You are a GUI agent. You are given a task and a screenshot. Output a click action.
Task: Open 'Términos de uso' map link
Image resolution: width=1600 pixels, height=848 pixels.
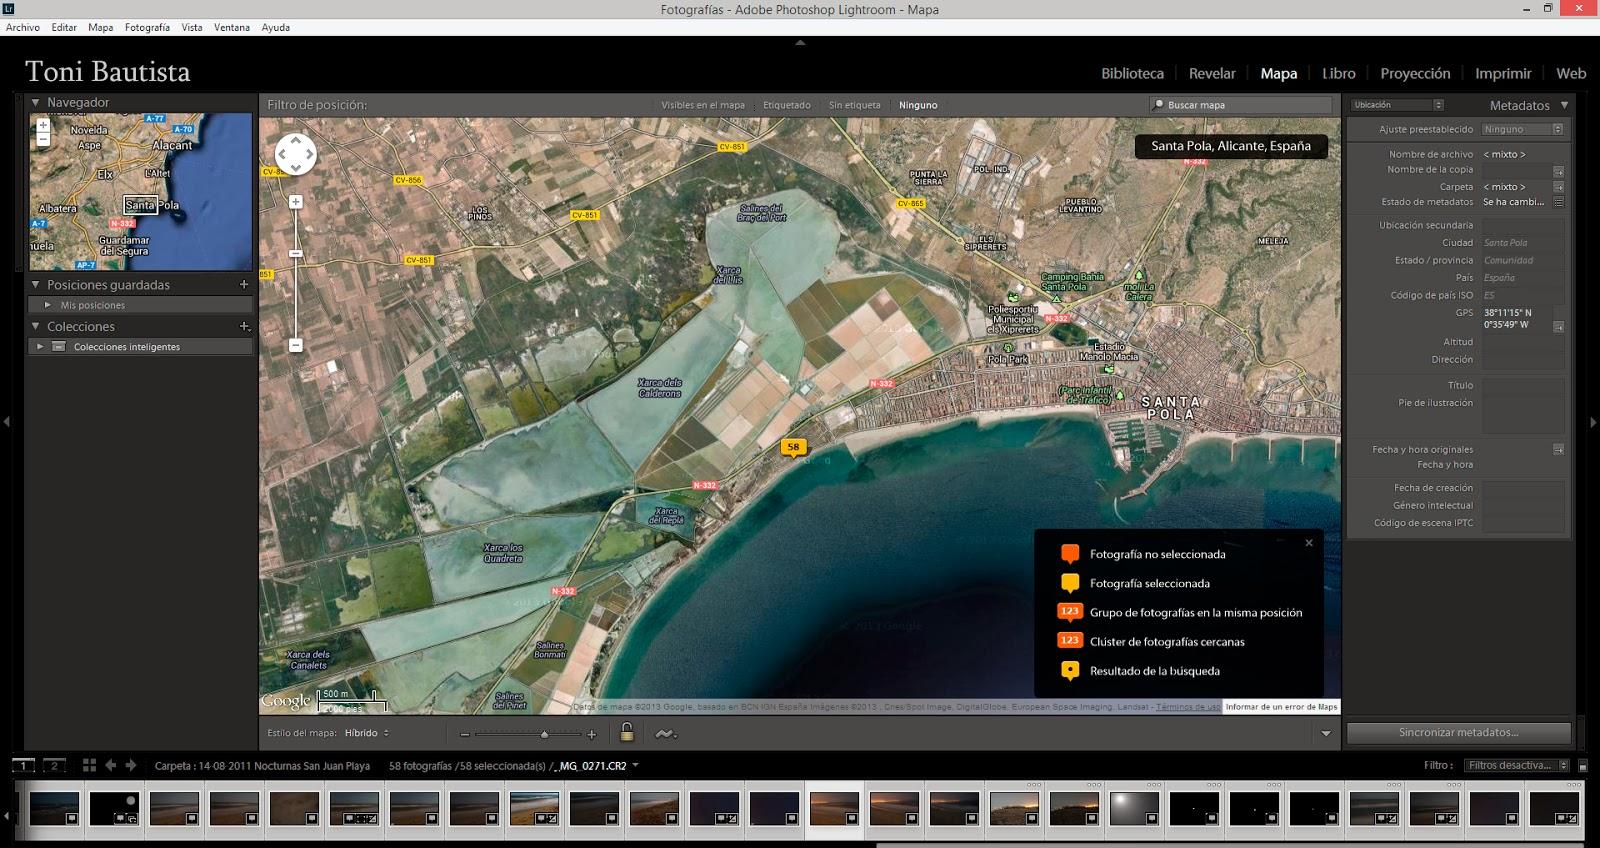coord(1188,707)
